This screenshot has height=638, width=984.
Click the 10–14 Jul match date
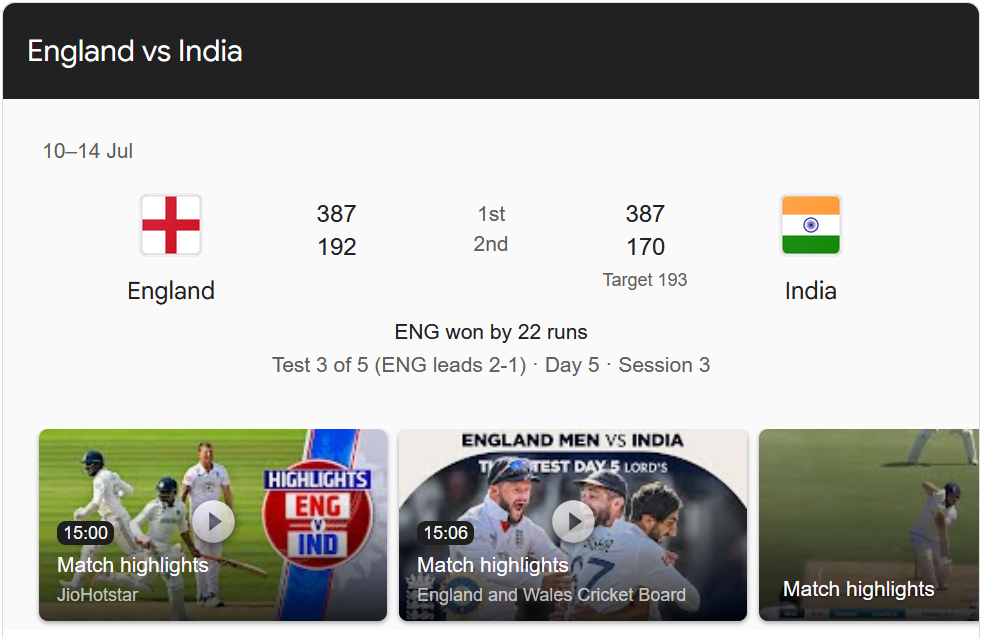[x=88, y=151]
